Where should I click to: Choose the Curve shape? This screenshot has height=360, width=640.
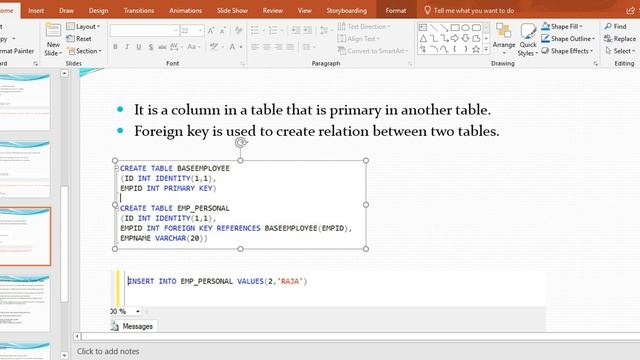click(x=444, y=49)
